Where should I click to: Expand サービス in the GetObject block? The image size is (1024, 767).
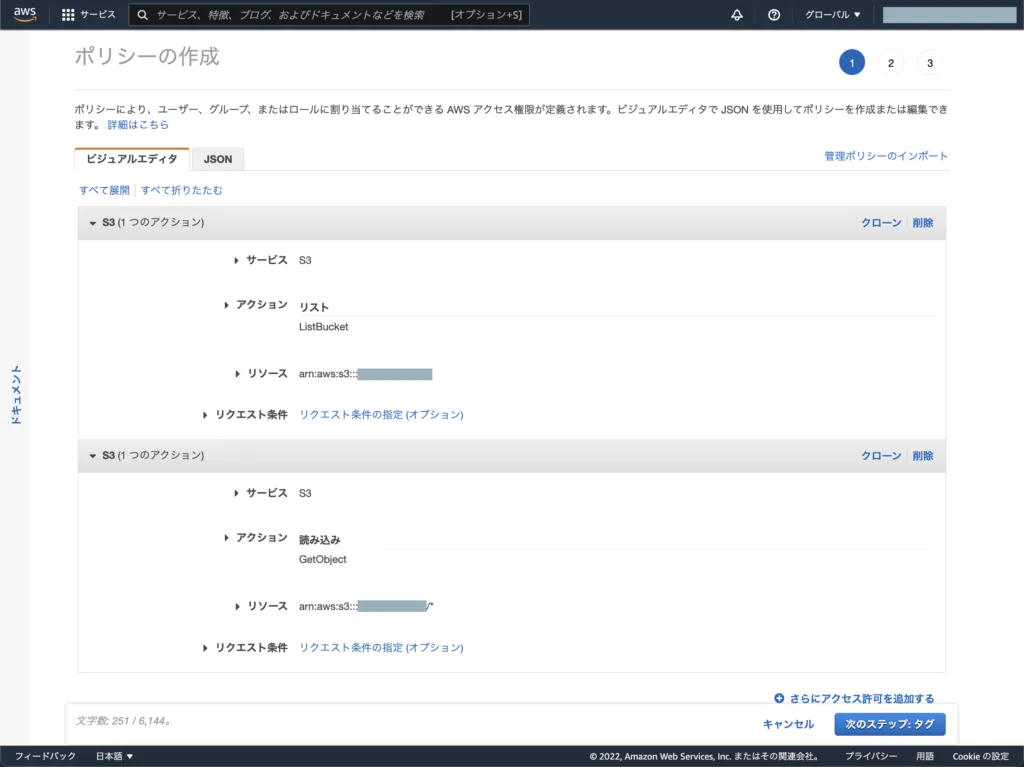tap(236, 493)
